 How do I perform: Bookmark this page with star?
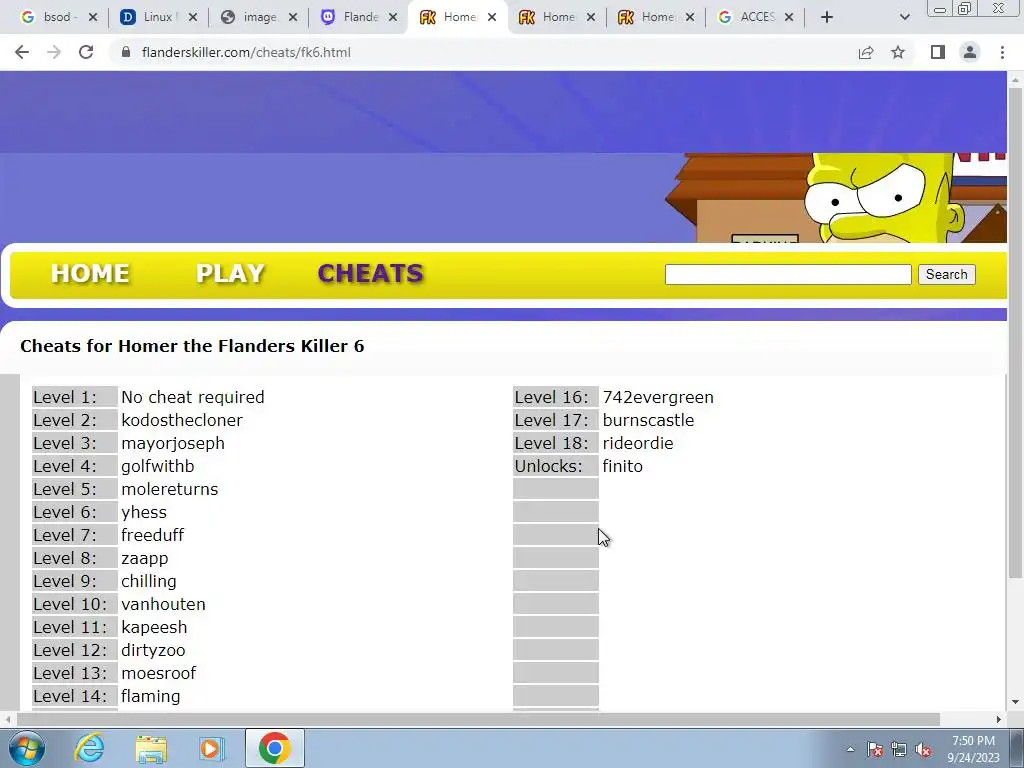[x=898, y=52]
